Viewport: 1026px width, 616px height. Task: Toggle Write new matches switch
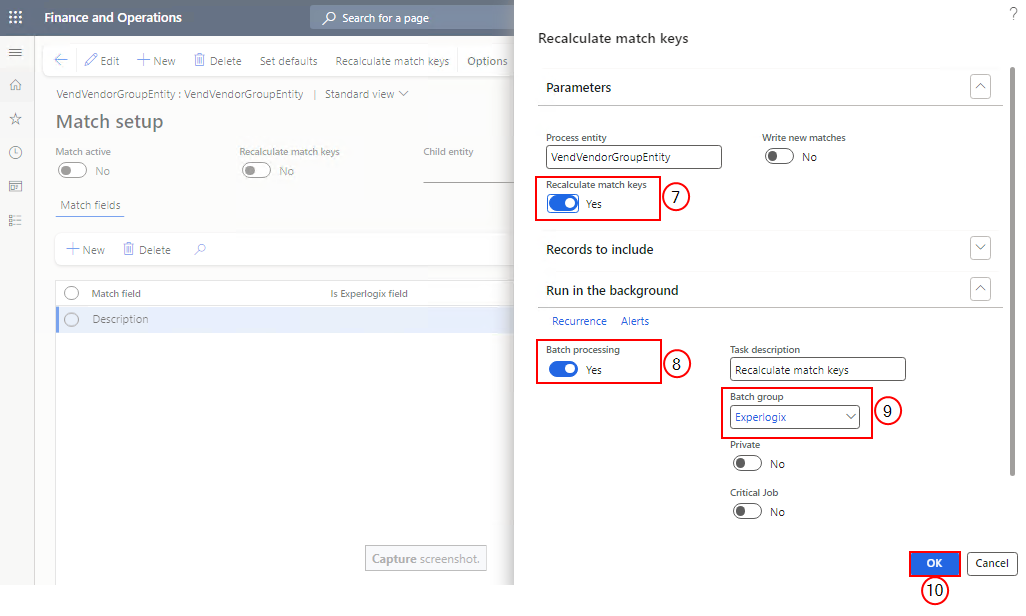779,156
